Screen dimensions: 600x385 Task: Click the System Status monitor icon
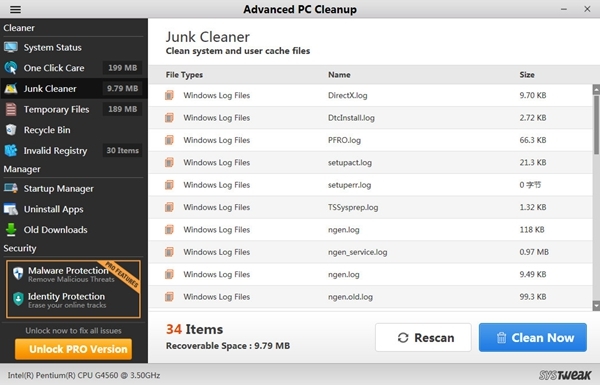tap(11, 47)
